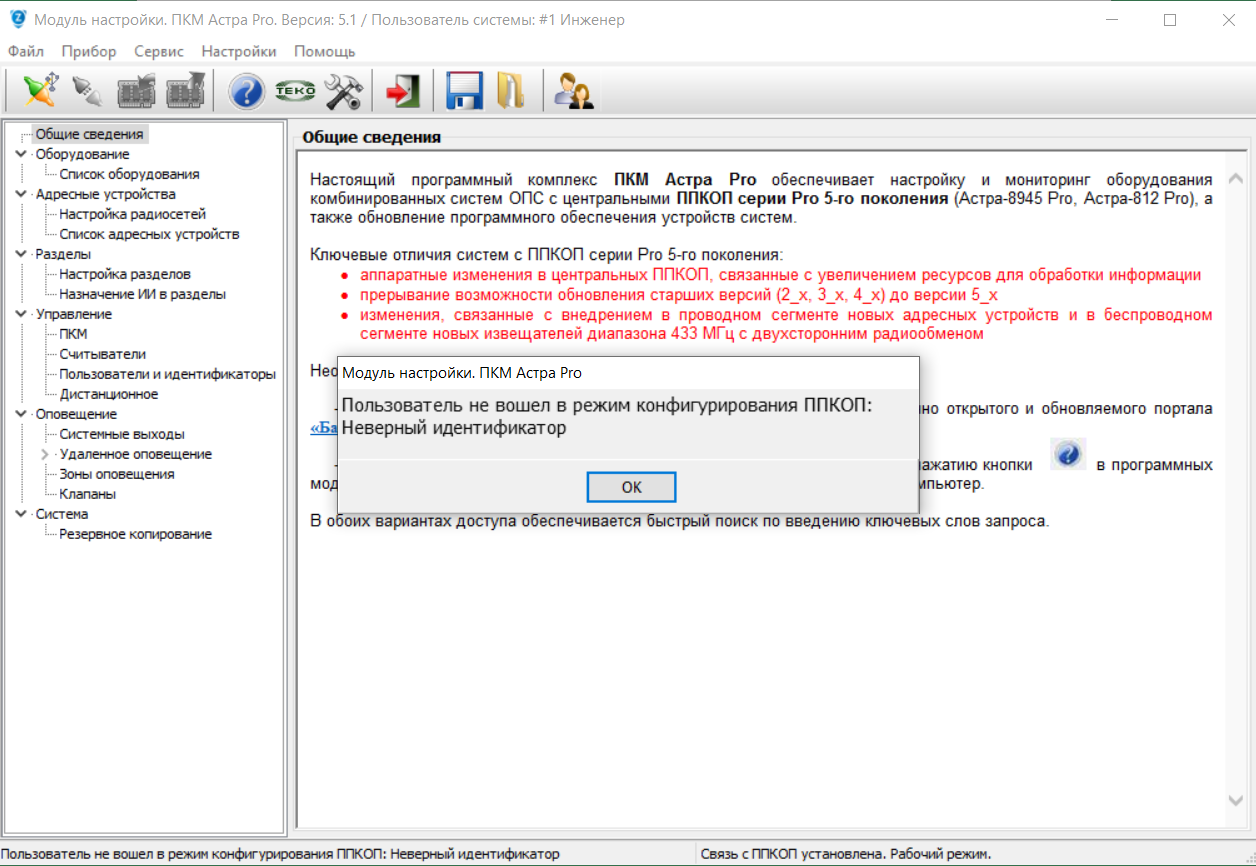Open help with the blue question mark icon
The image size is (1256, 866).
(246, 91)
